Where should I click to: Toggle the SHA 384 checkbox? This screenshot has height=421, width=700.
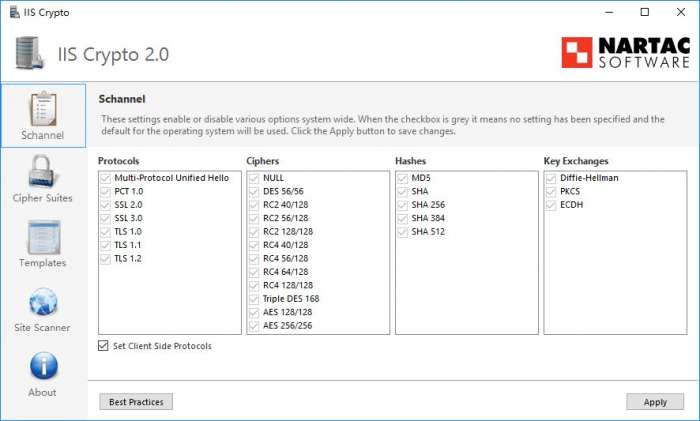403,218
